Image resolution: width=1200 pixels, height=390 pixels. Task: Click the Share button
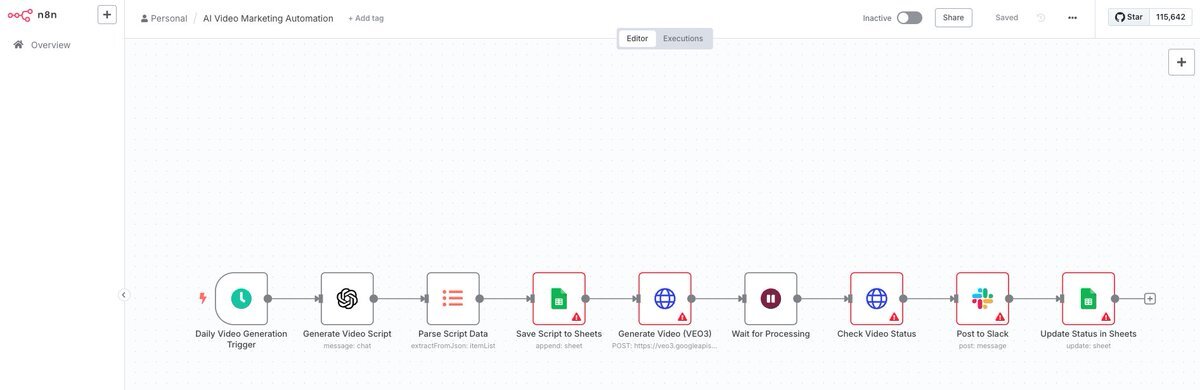pyautogui.click(x=953, y=18)
